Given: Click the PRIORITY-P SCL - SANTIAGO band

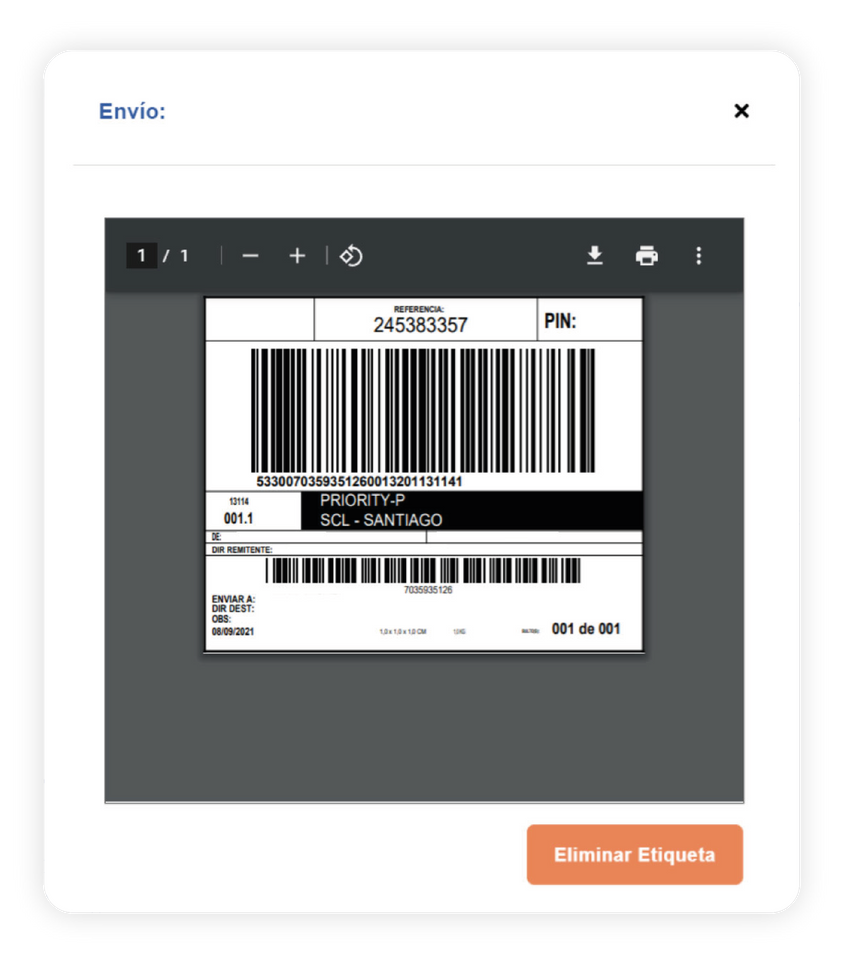Looking at the screenshot, I should 472,510.
